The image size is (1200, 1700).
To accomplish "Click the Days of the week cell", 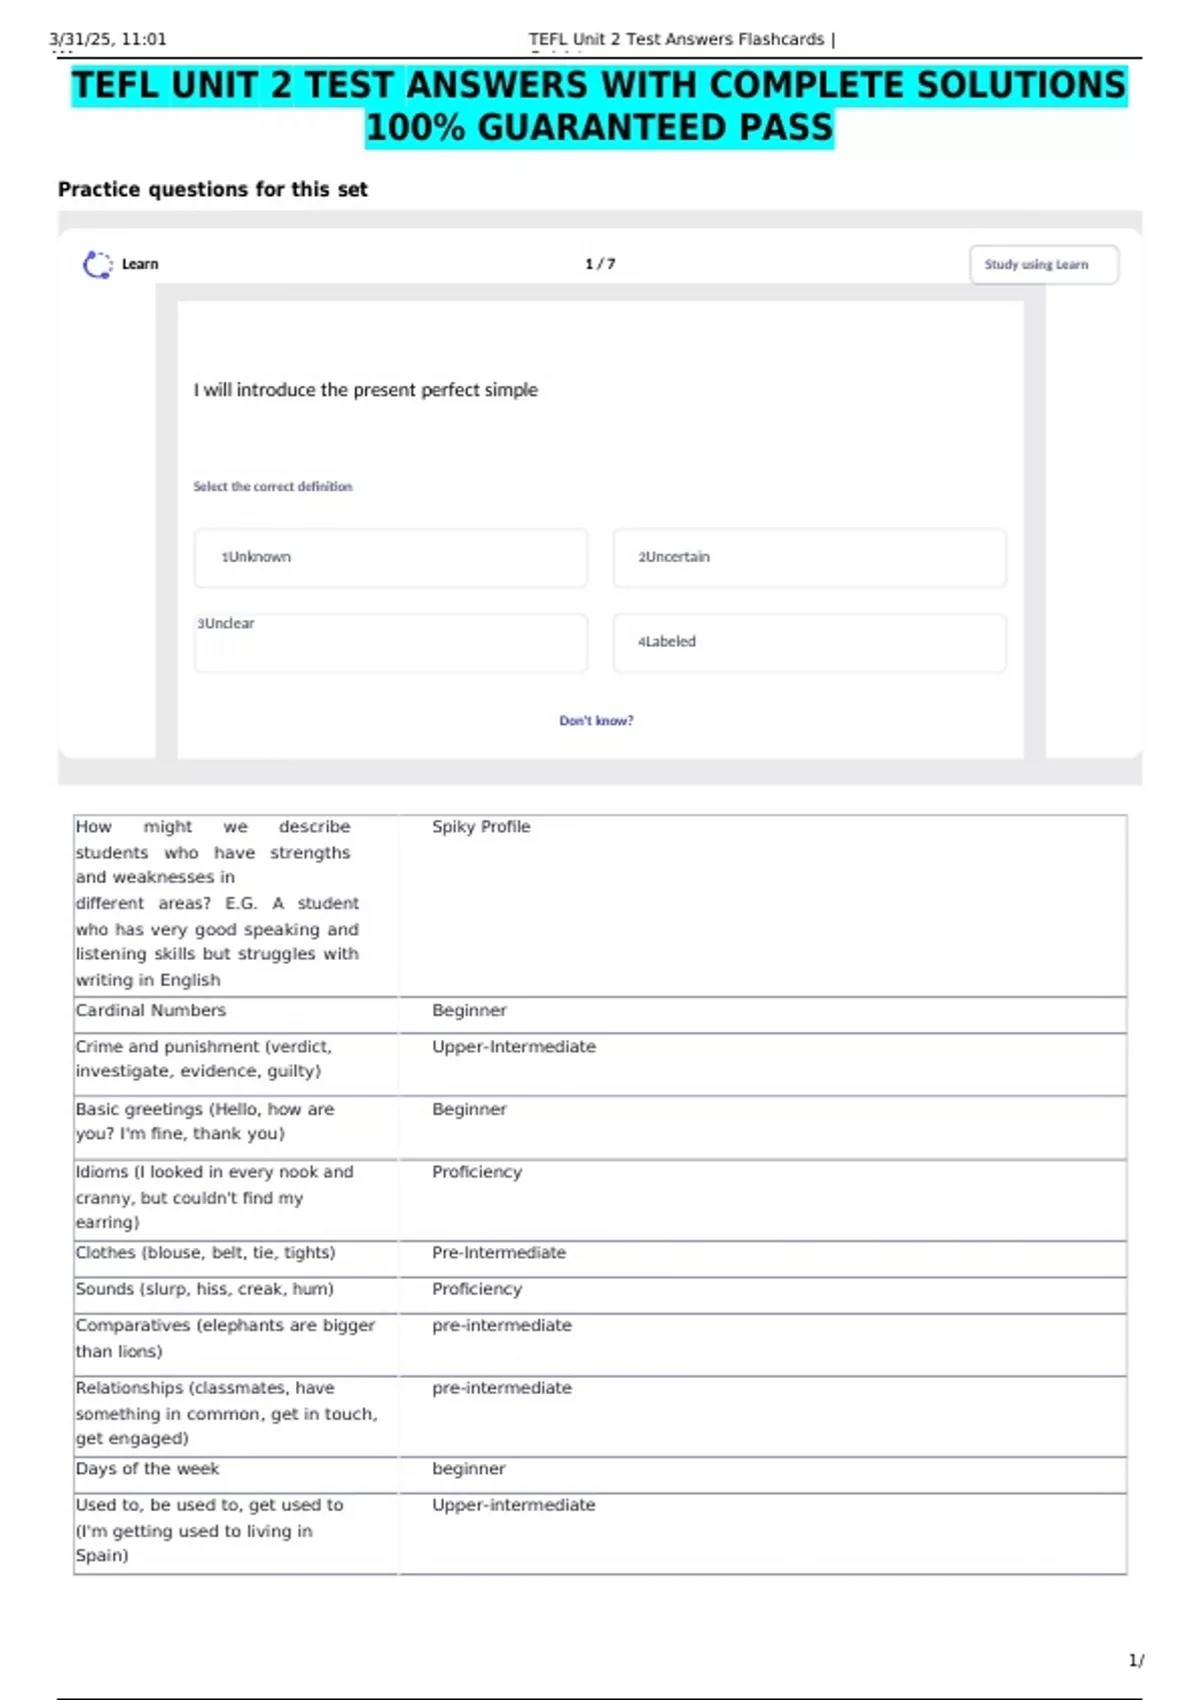I will click(x=236, y=1475).
